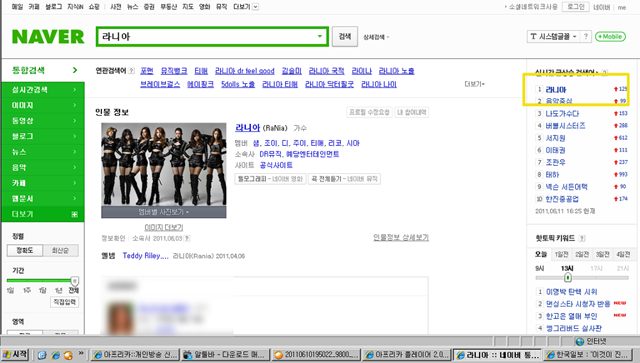Click the 기간 period slider handle
This screenshot has height=363, width=640.
click(x=74, y=281)
